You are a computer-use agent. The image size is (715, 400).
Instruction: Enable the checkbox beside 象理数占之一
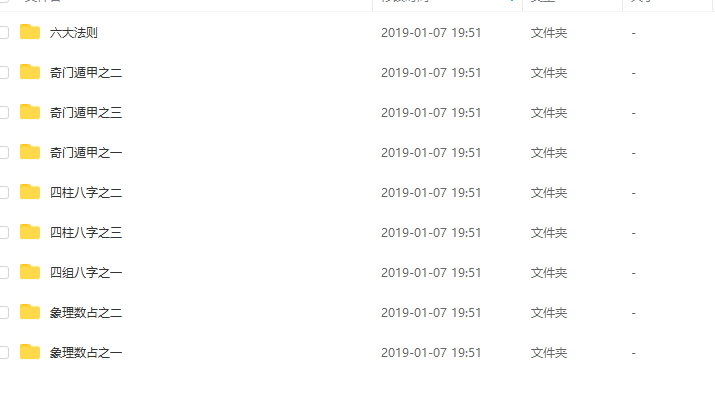coord(4,353)
